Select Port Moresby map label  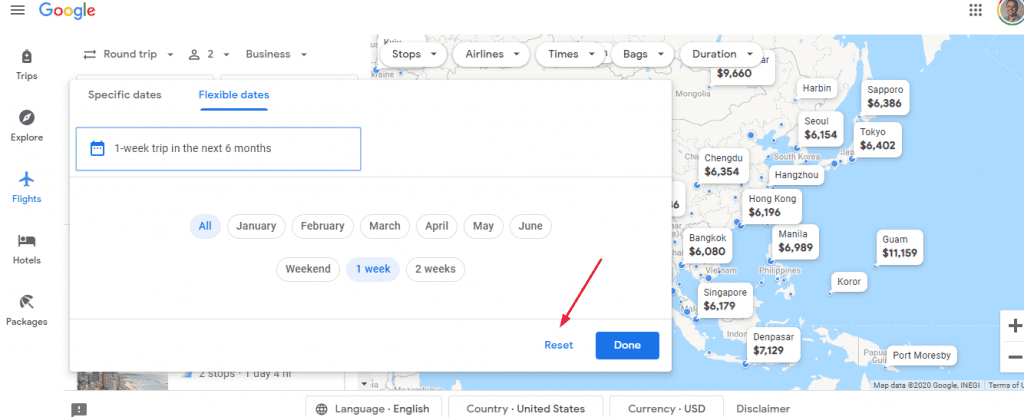921,356
